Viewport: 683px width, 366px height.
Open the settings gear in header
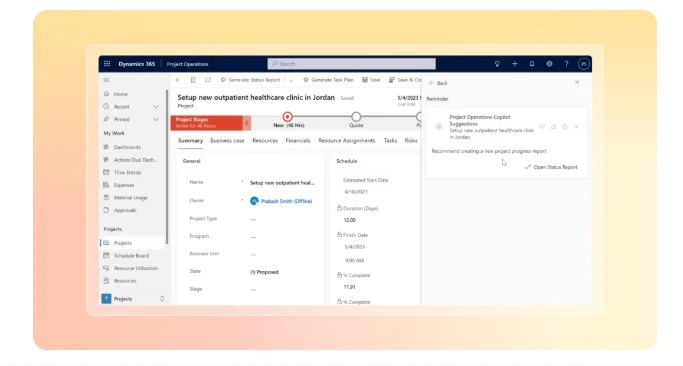549,64
